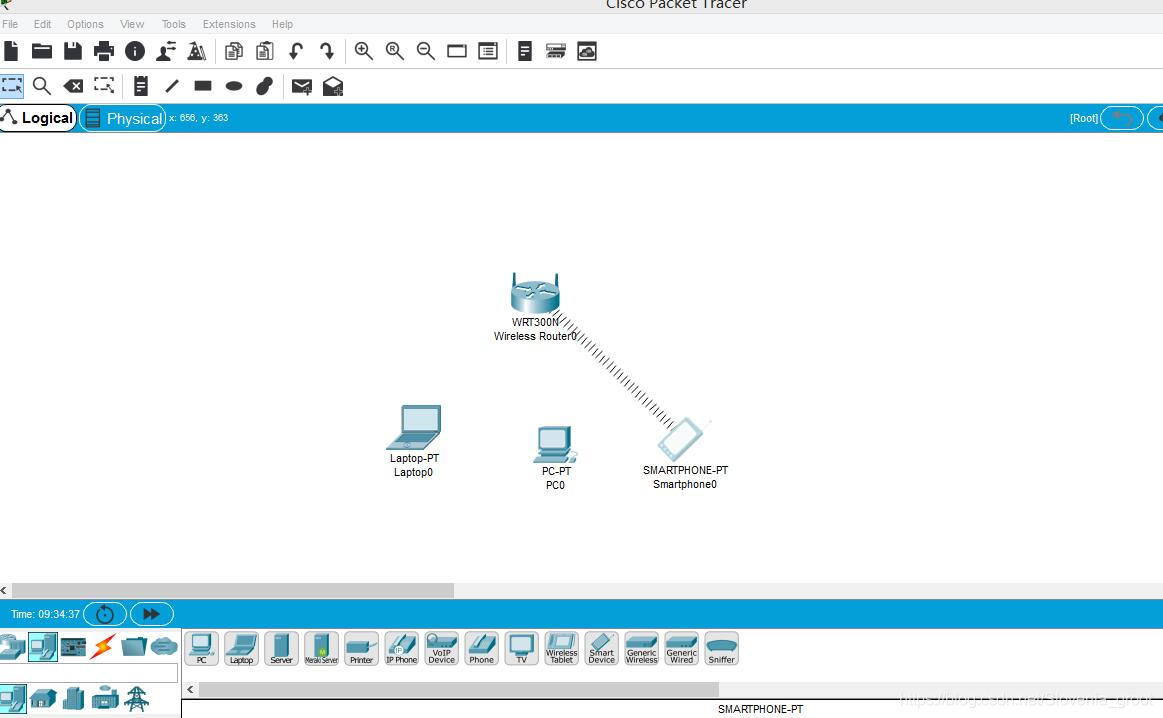Print the workspace

(x=104, y=51)
